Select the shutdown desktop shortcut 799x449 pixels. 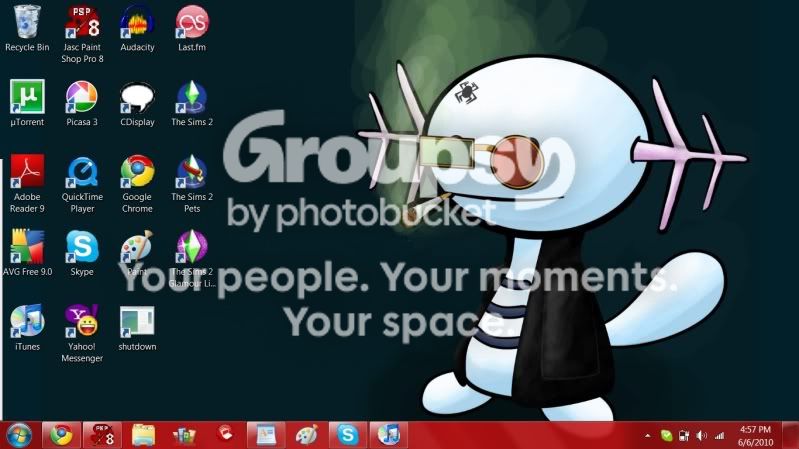137,328
